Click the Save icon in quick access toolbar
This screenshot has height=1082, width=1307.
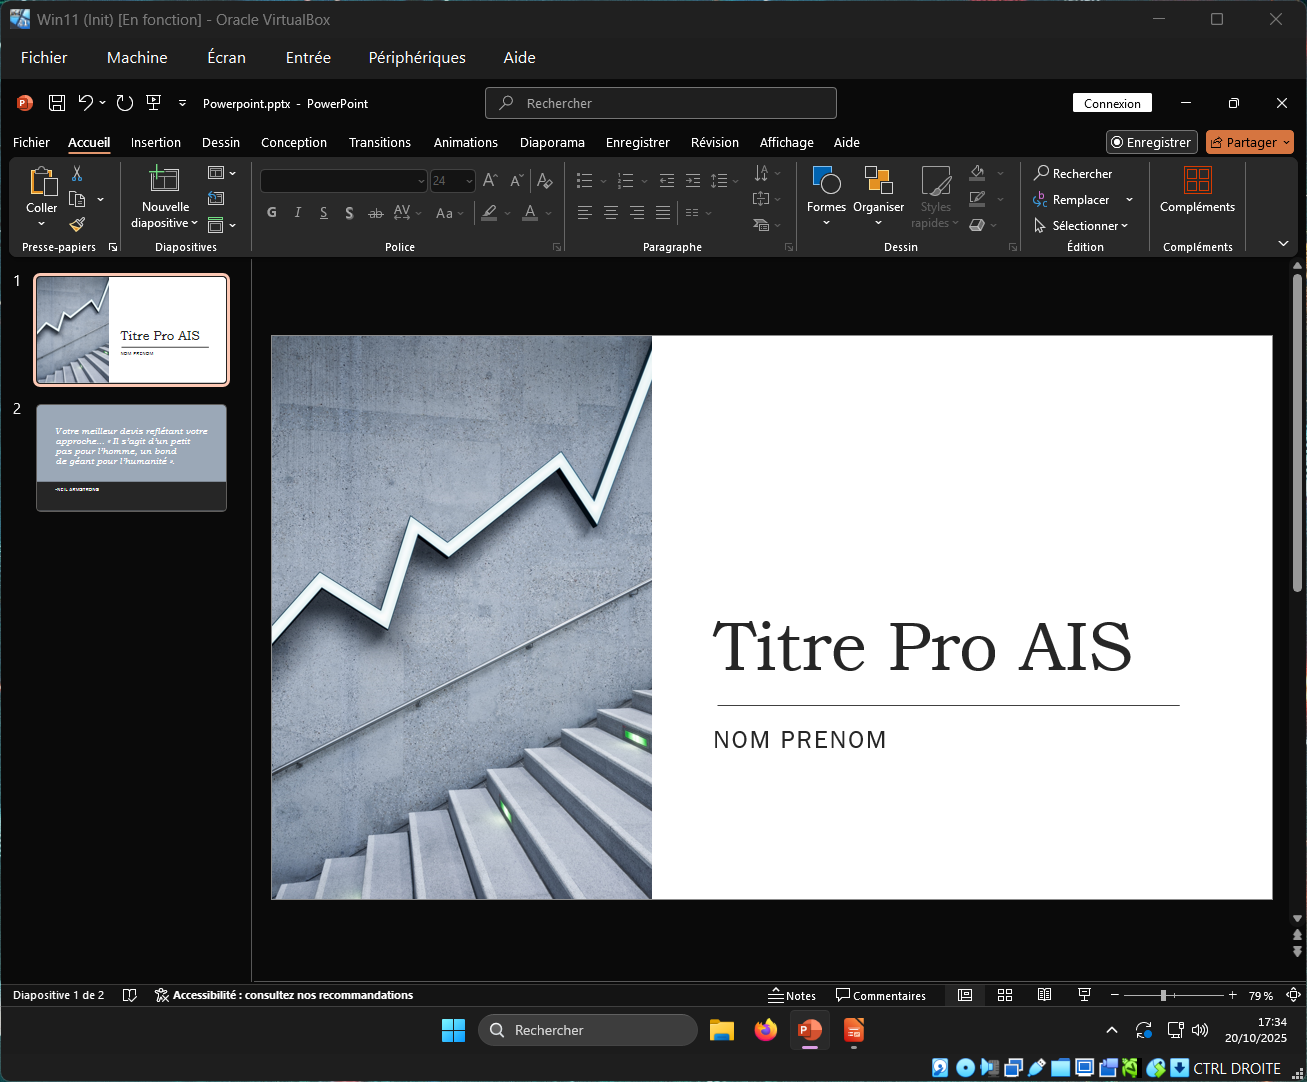[57, 103]
